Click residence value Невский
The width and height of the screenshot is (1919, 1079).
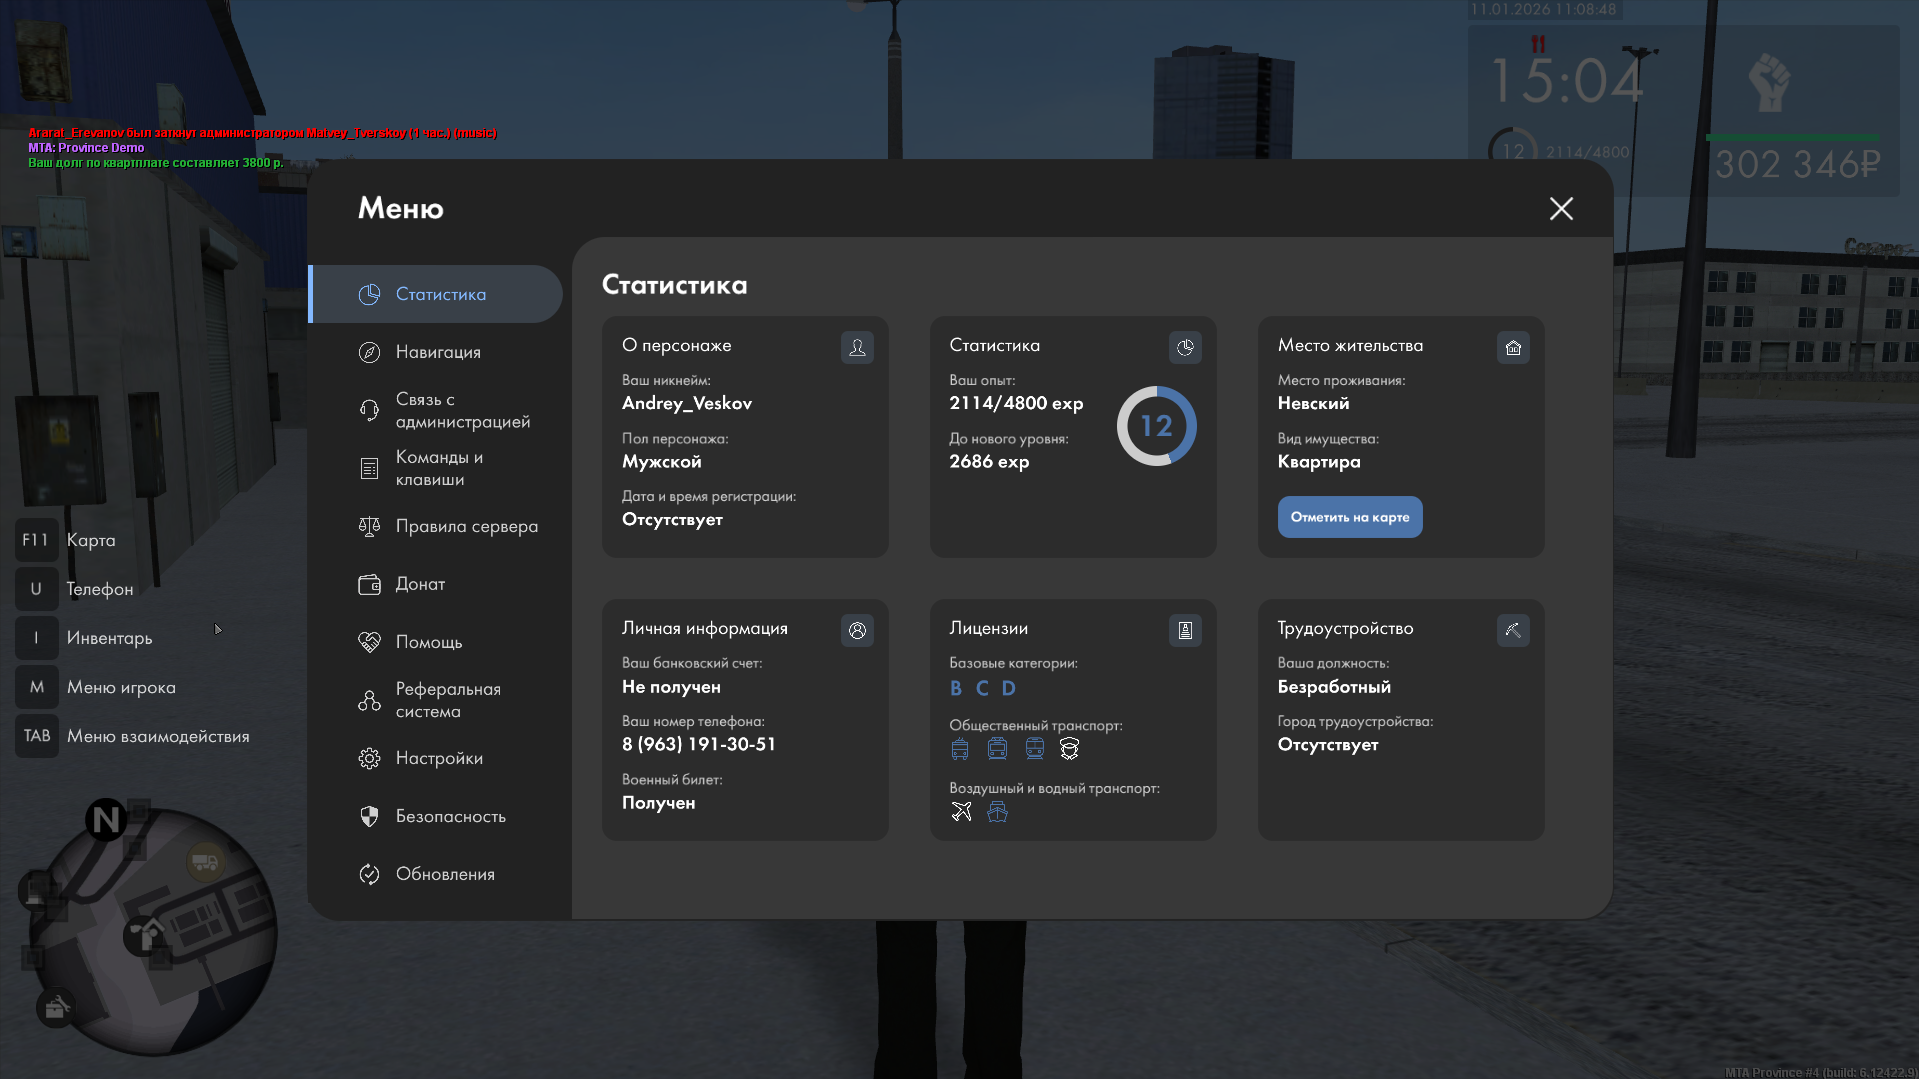(x=1313, y=403)
